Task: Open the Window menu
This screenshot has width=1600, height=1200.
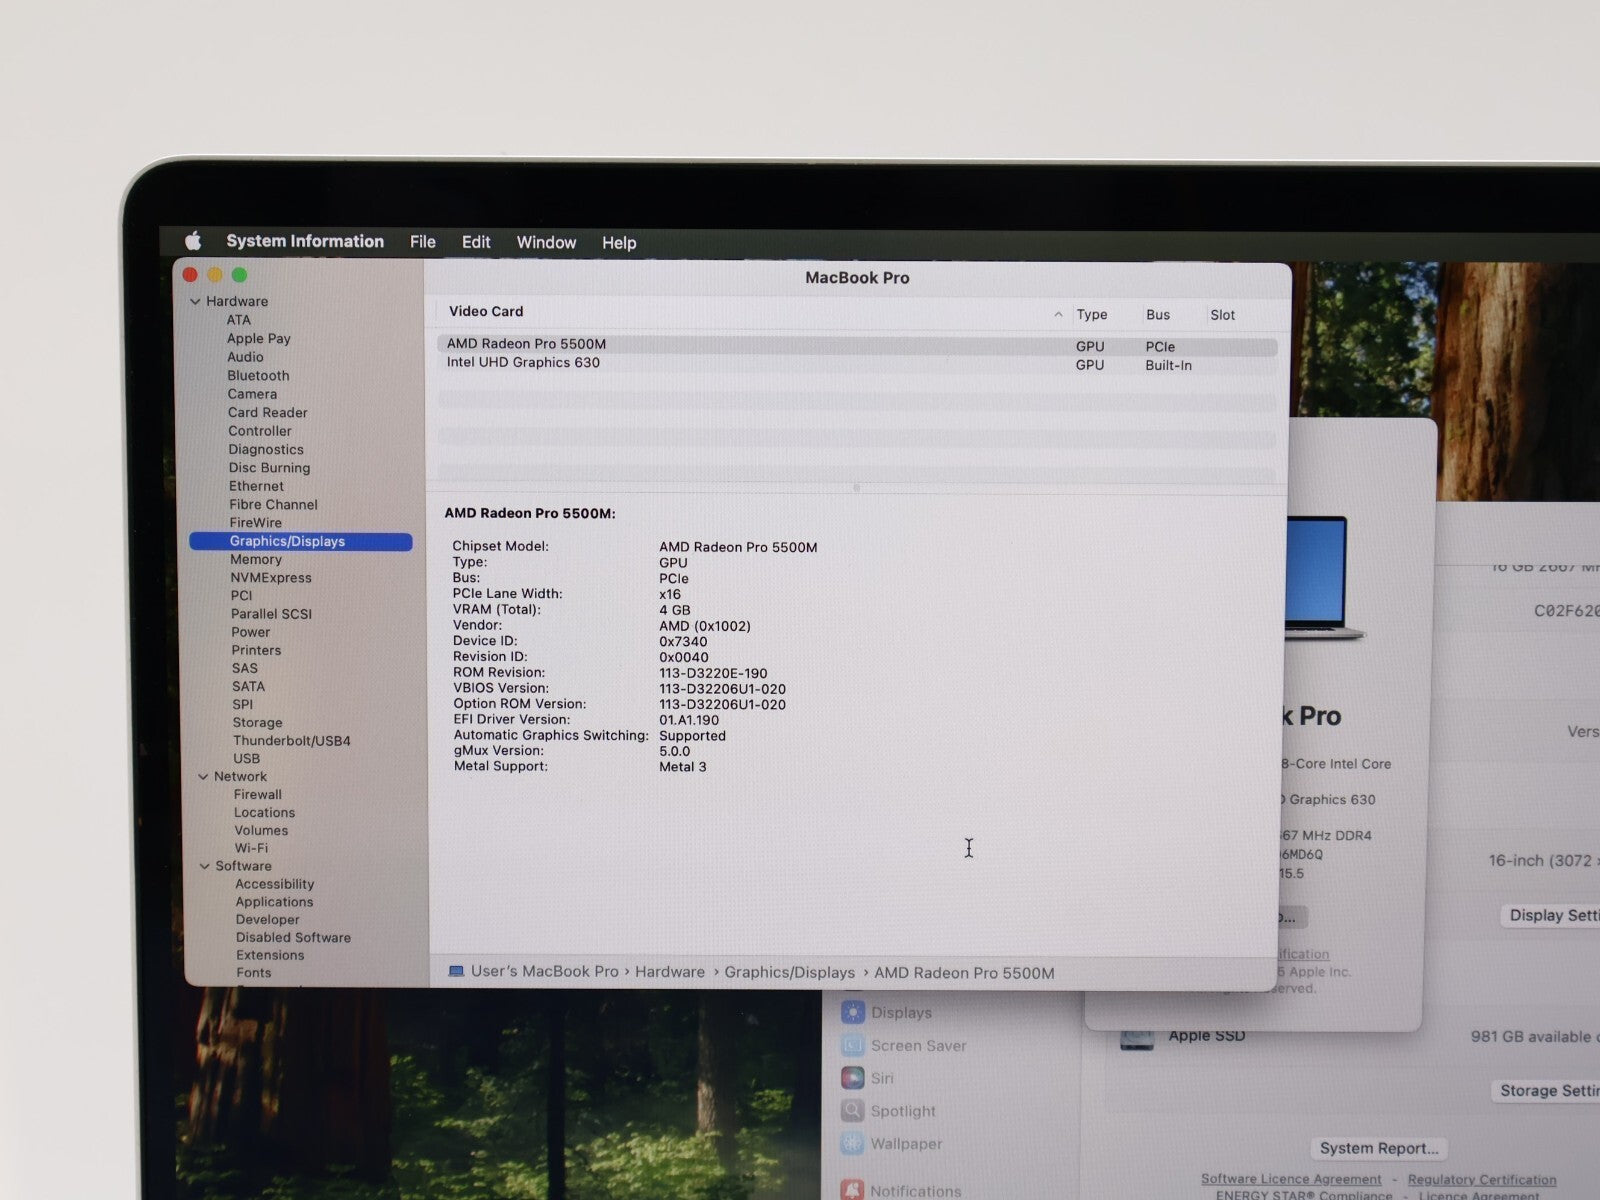Action: [x=546, y=242]
